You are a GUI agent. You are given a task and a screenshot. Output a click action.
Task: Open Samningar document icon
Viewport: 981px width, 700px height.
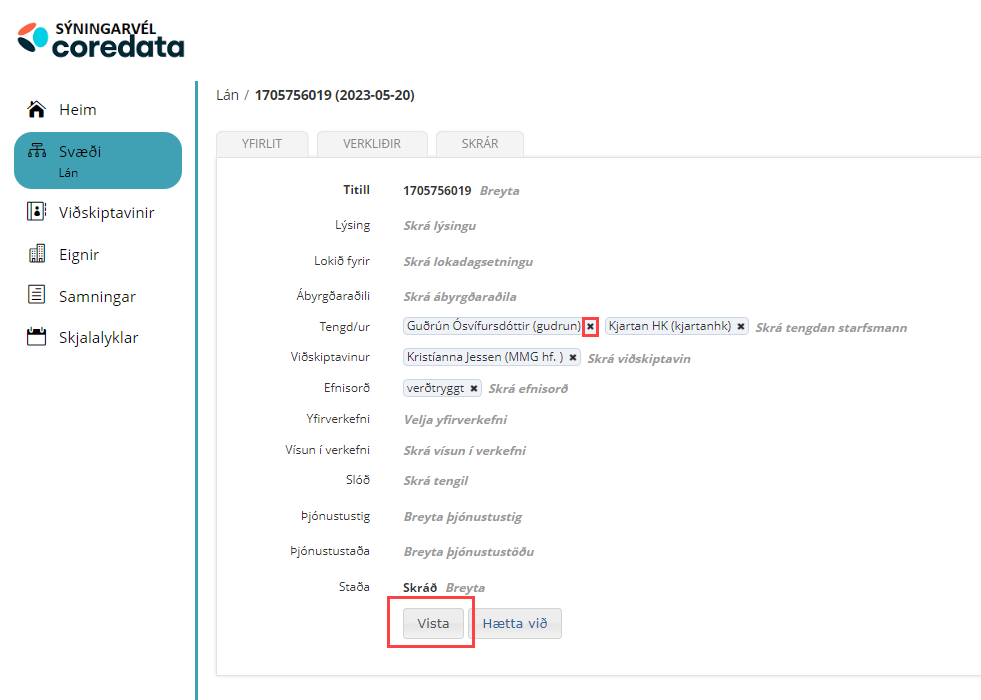click(x=37, y=295)
